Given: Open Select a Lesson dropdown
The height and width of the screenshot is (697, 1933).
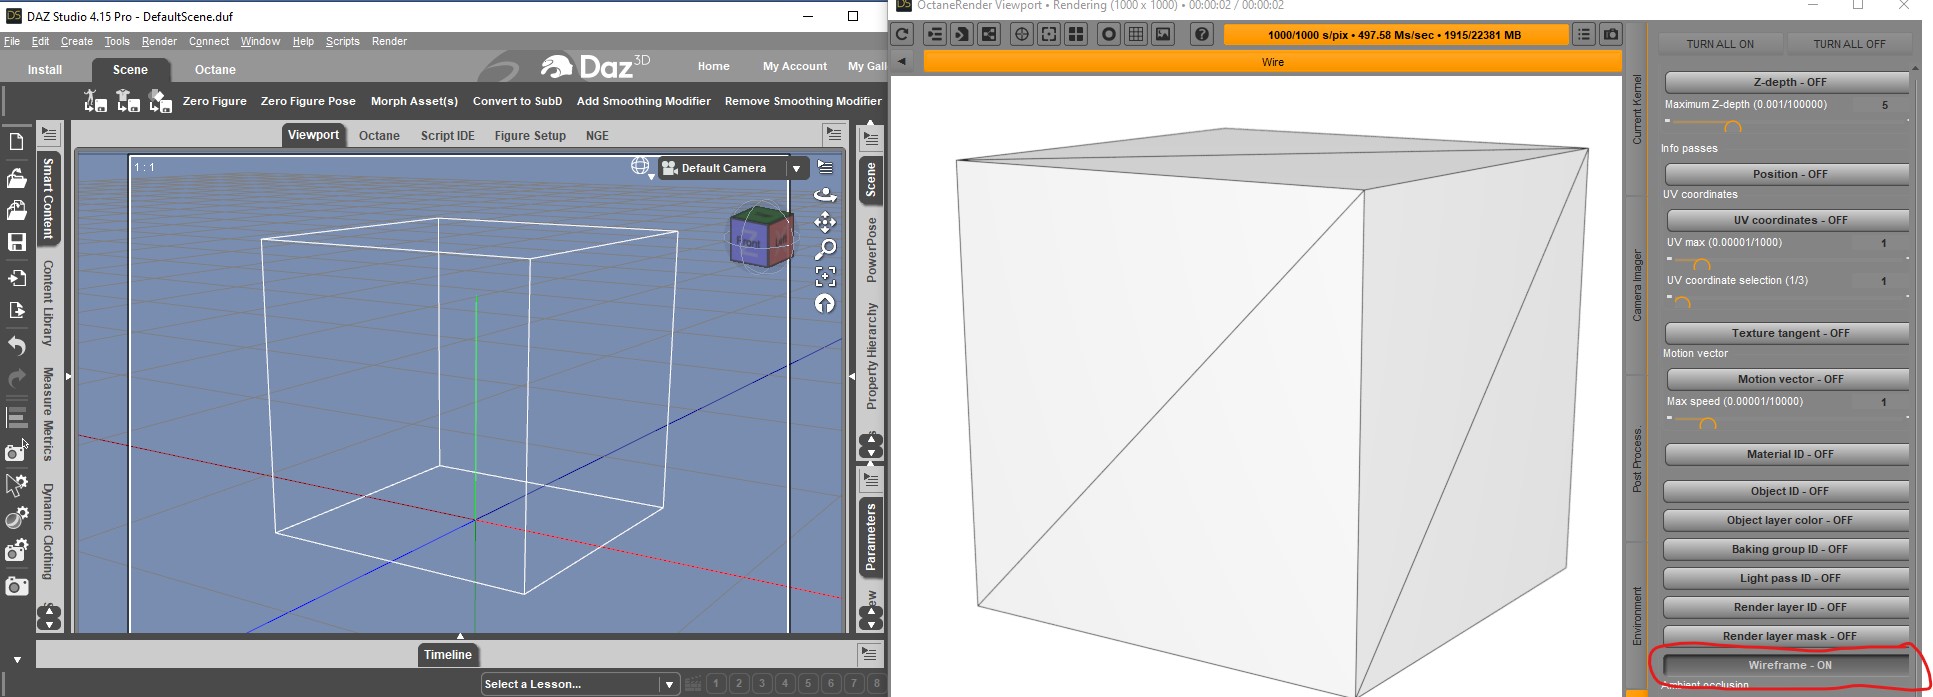Looking at the screenshot, I should coord(580,684).
